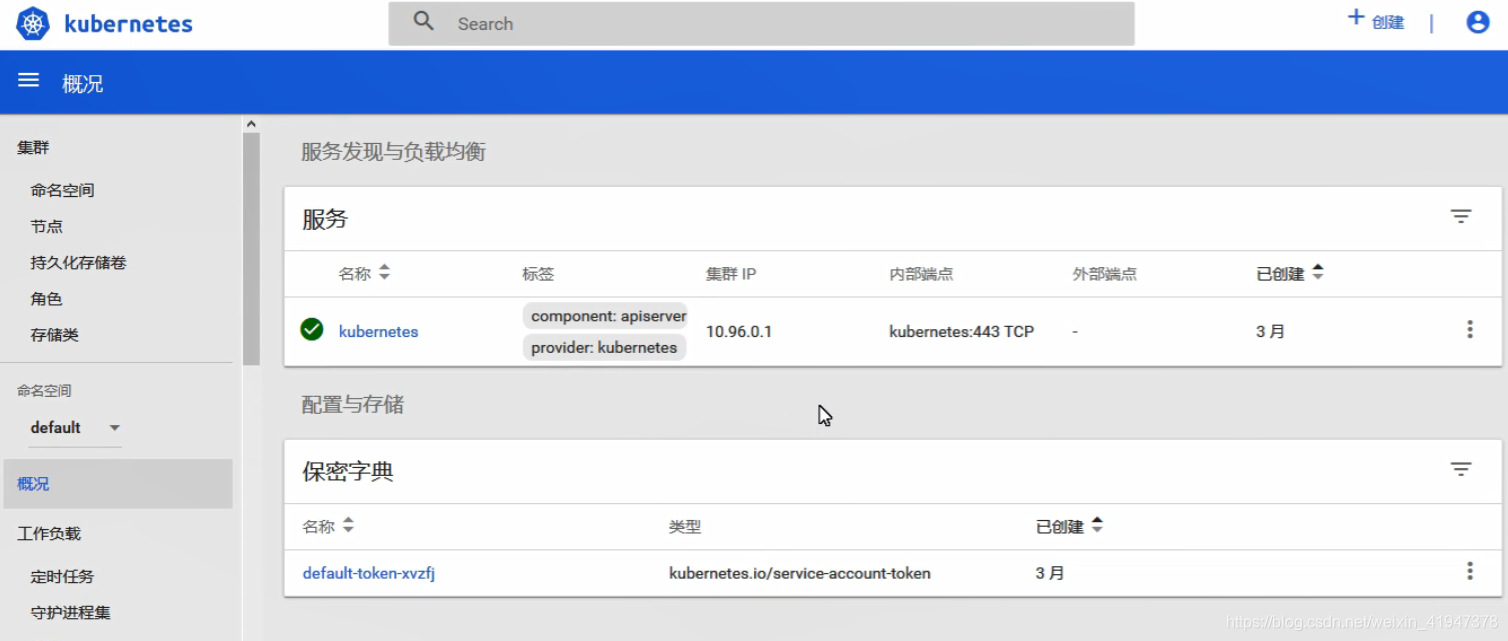Open the default namespace dropdown

114,428
